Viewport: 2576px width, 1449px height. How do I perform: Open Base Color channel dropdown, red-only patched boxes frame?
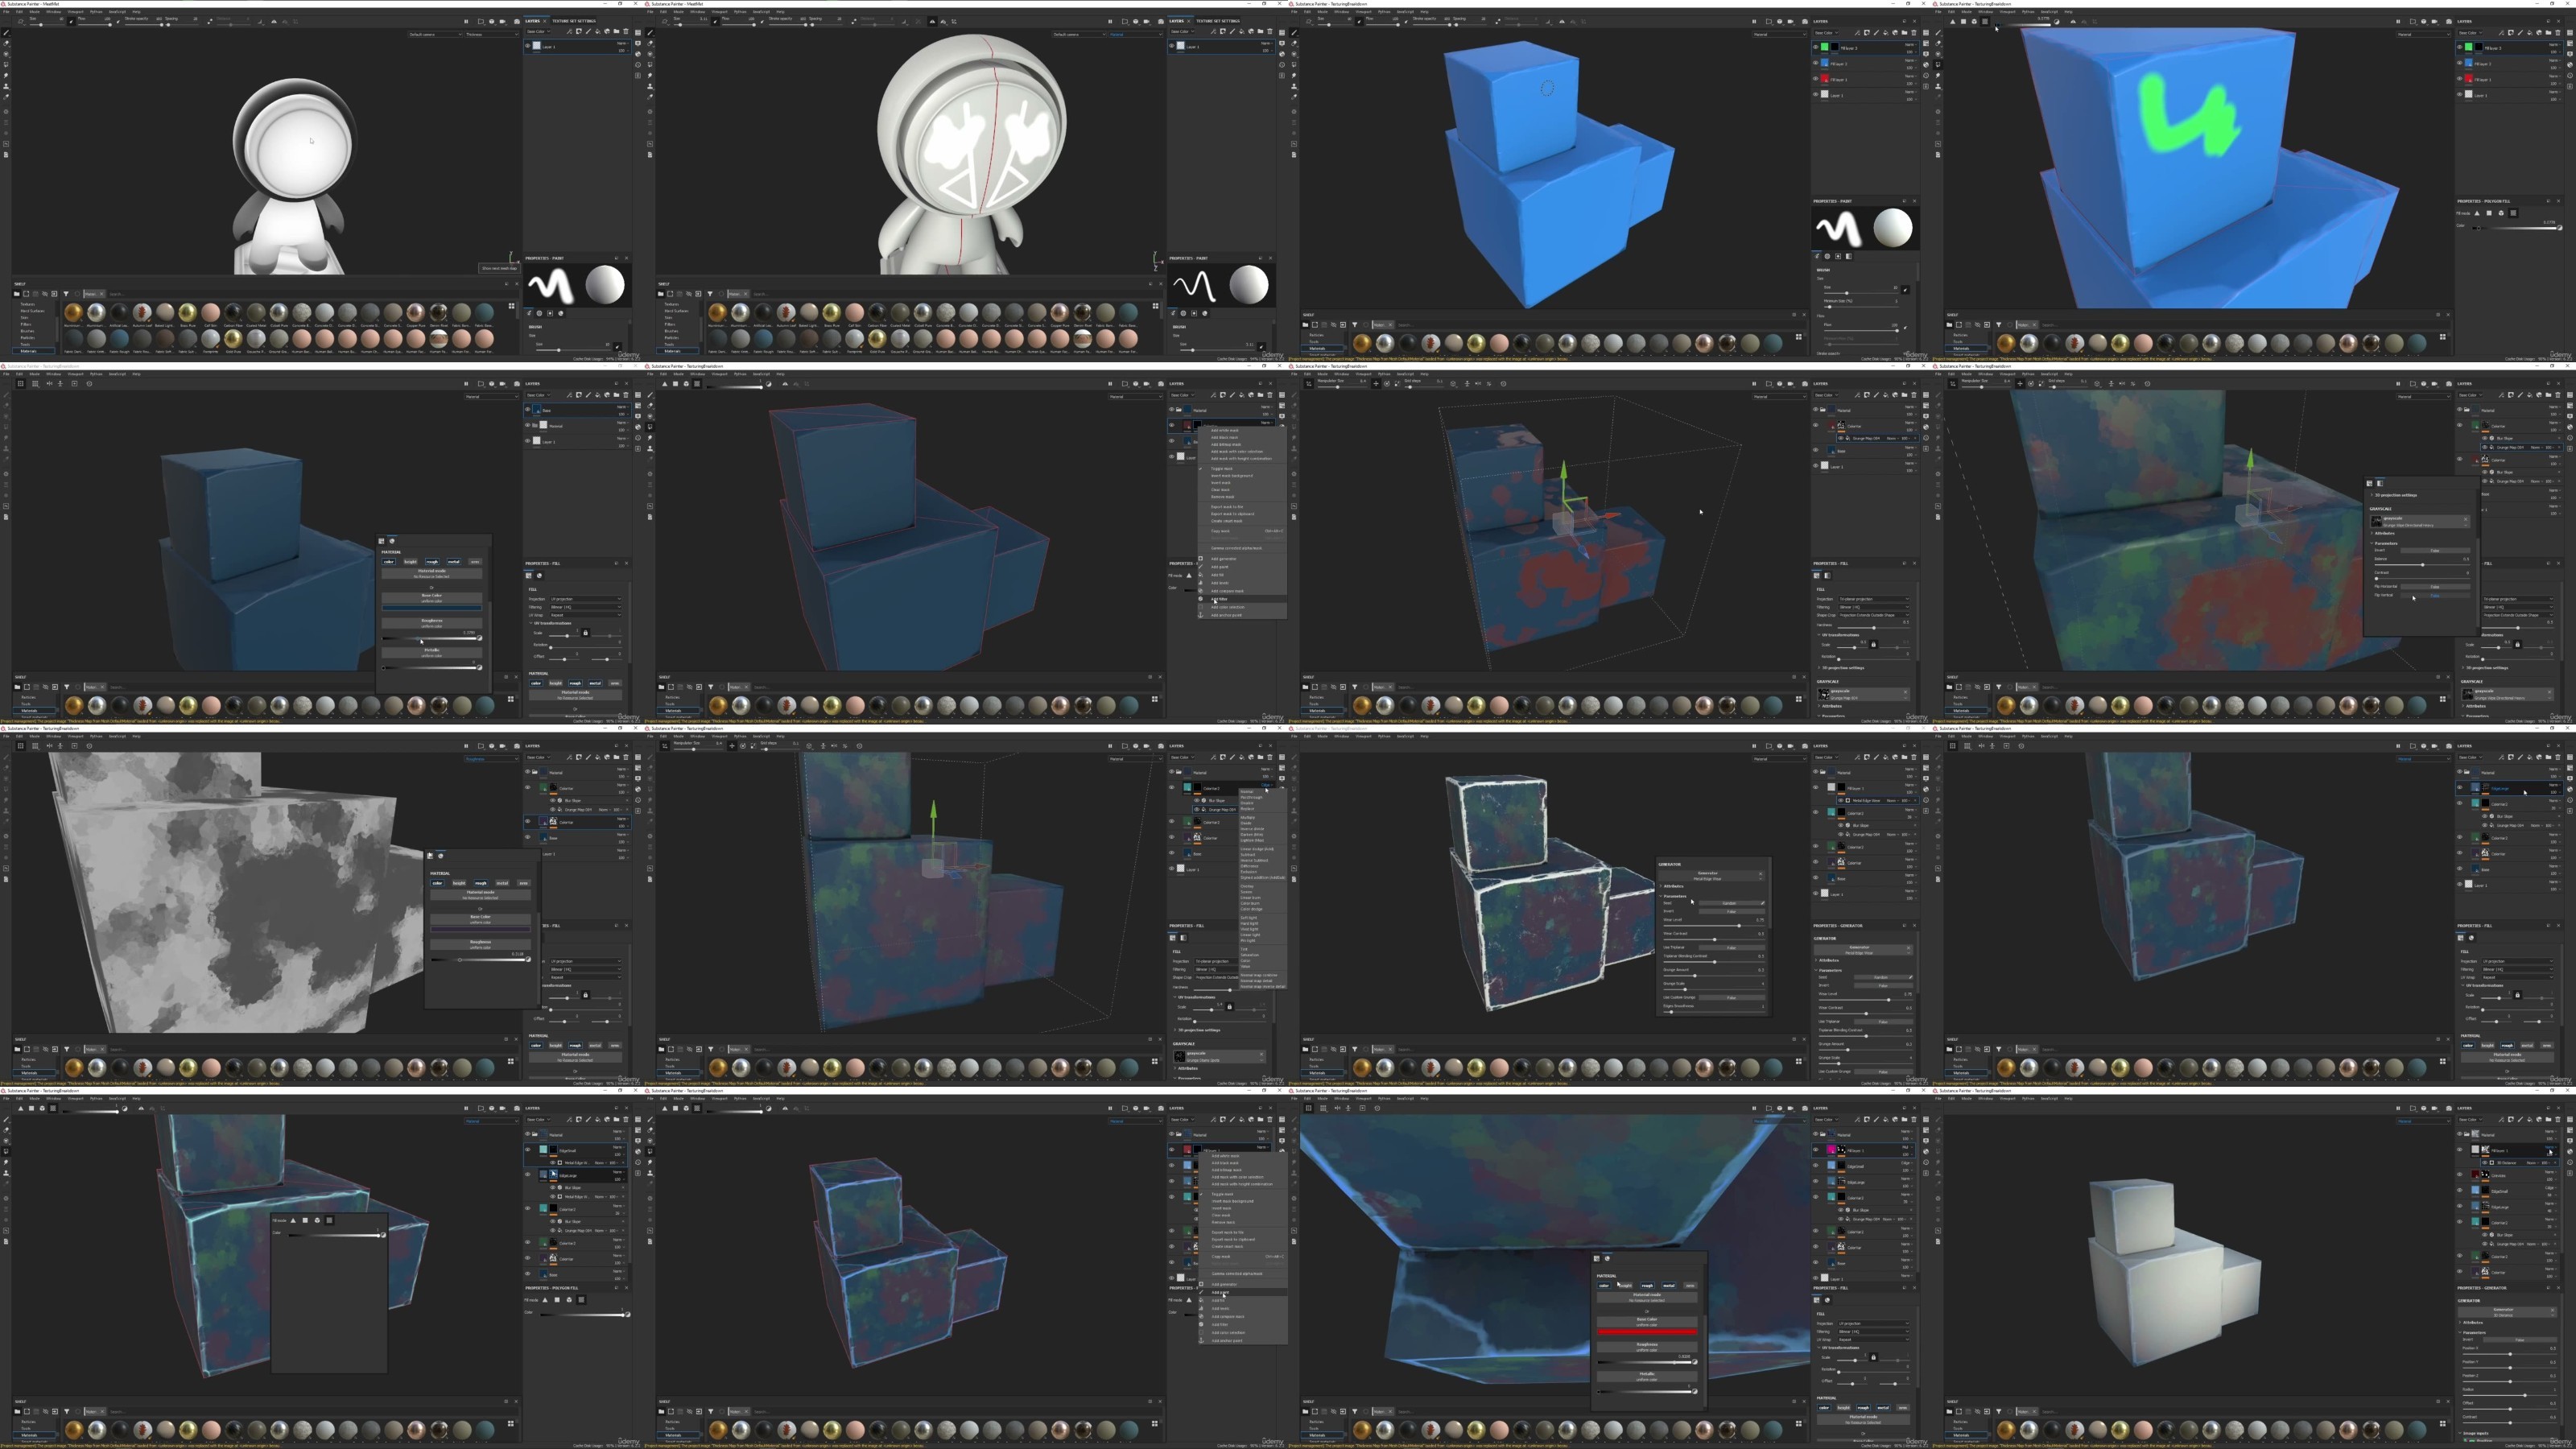[1827, 395]
